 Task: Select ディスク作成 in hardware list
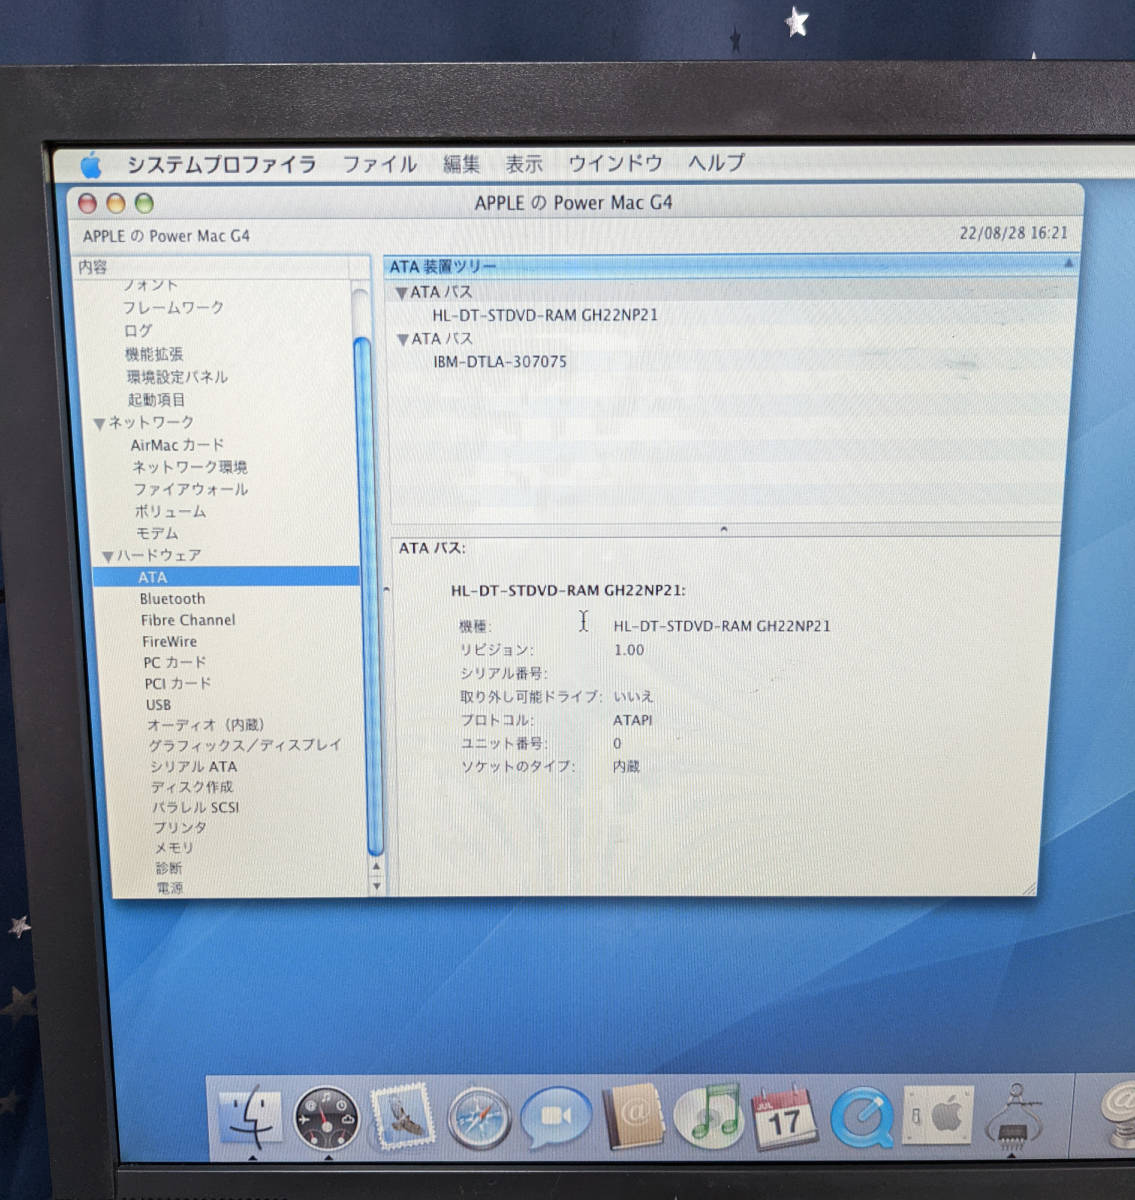point(192,787)
